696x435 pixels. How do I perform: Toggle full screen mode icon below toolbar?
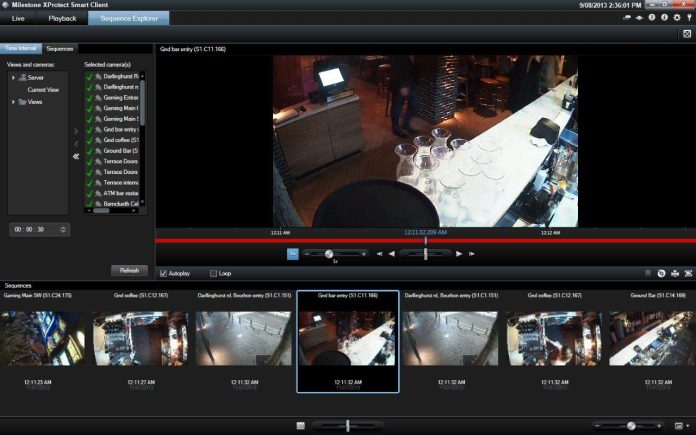(687, 34)
